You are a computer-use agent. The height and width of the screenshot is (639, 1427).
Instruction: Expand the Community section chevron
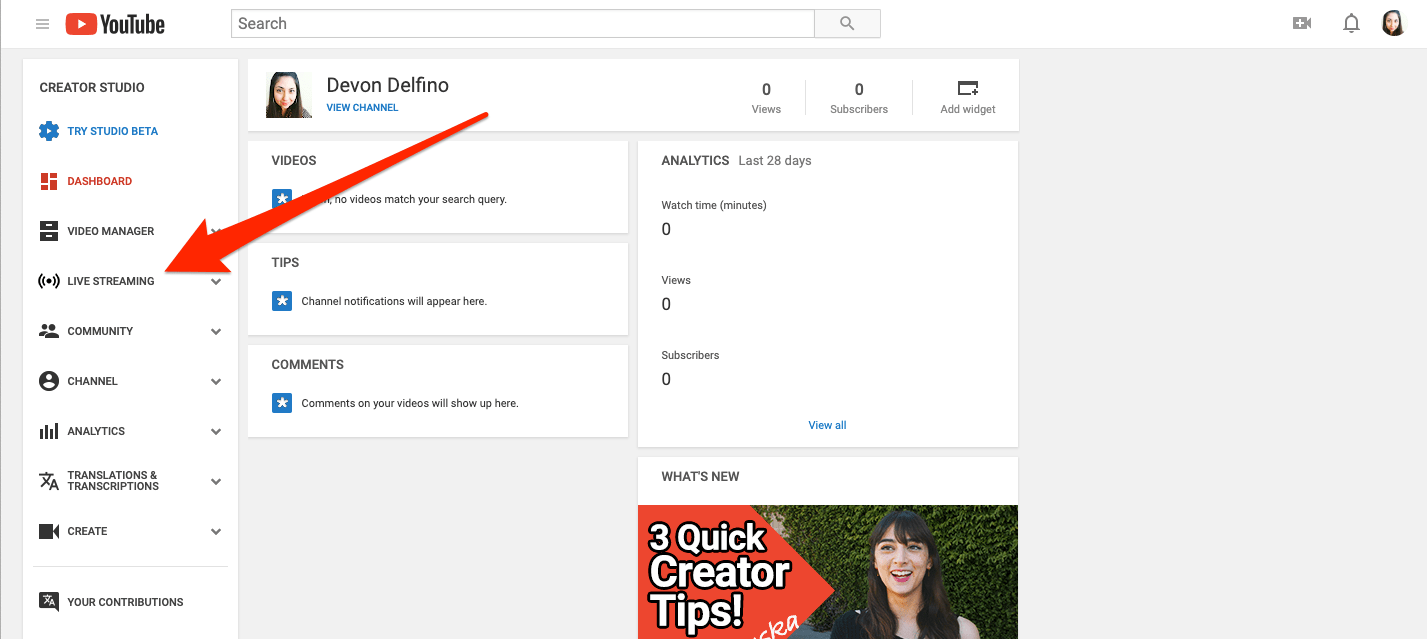(x=216, y=331)
